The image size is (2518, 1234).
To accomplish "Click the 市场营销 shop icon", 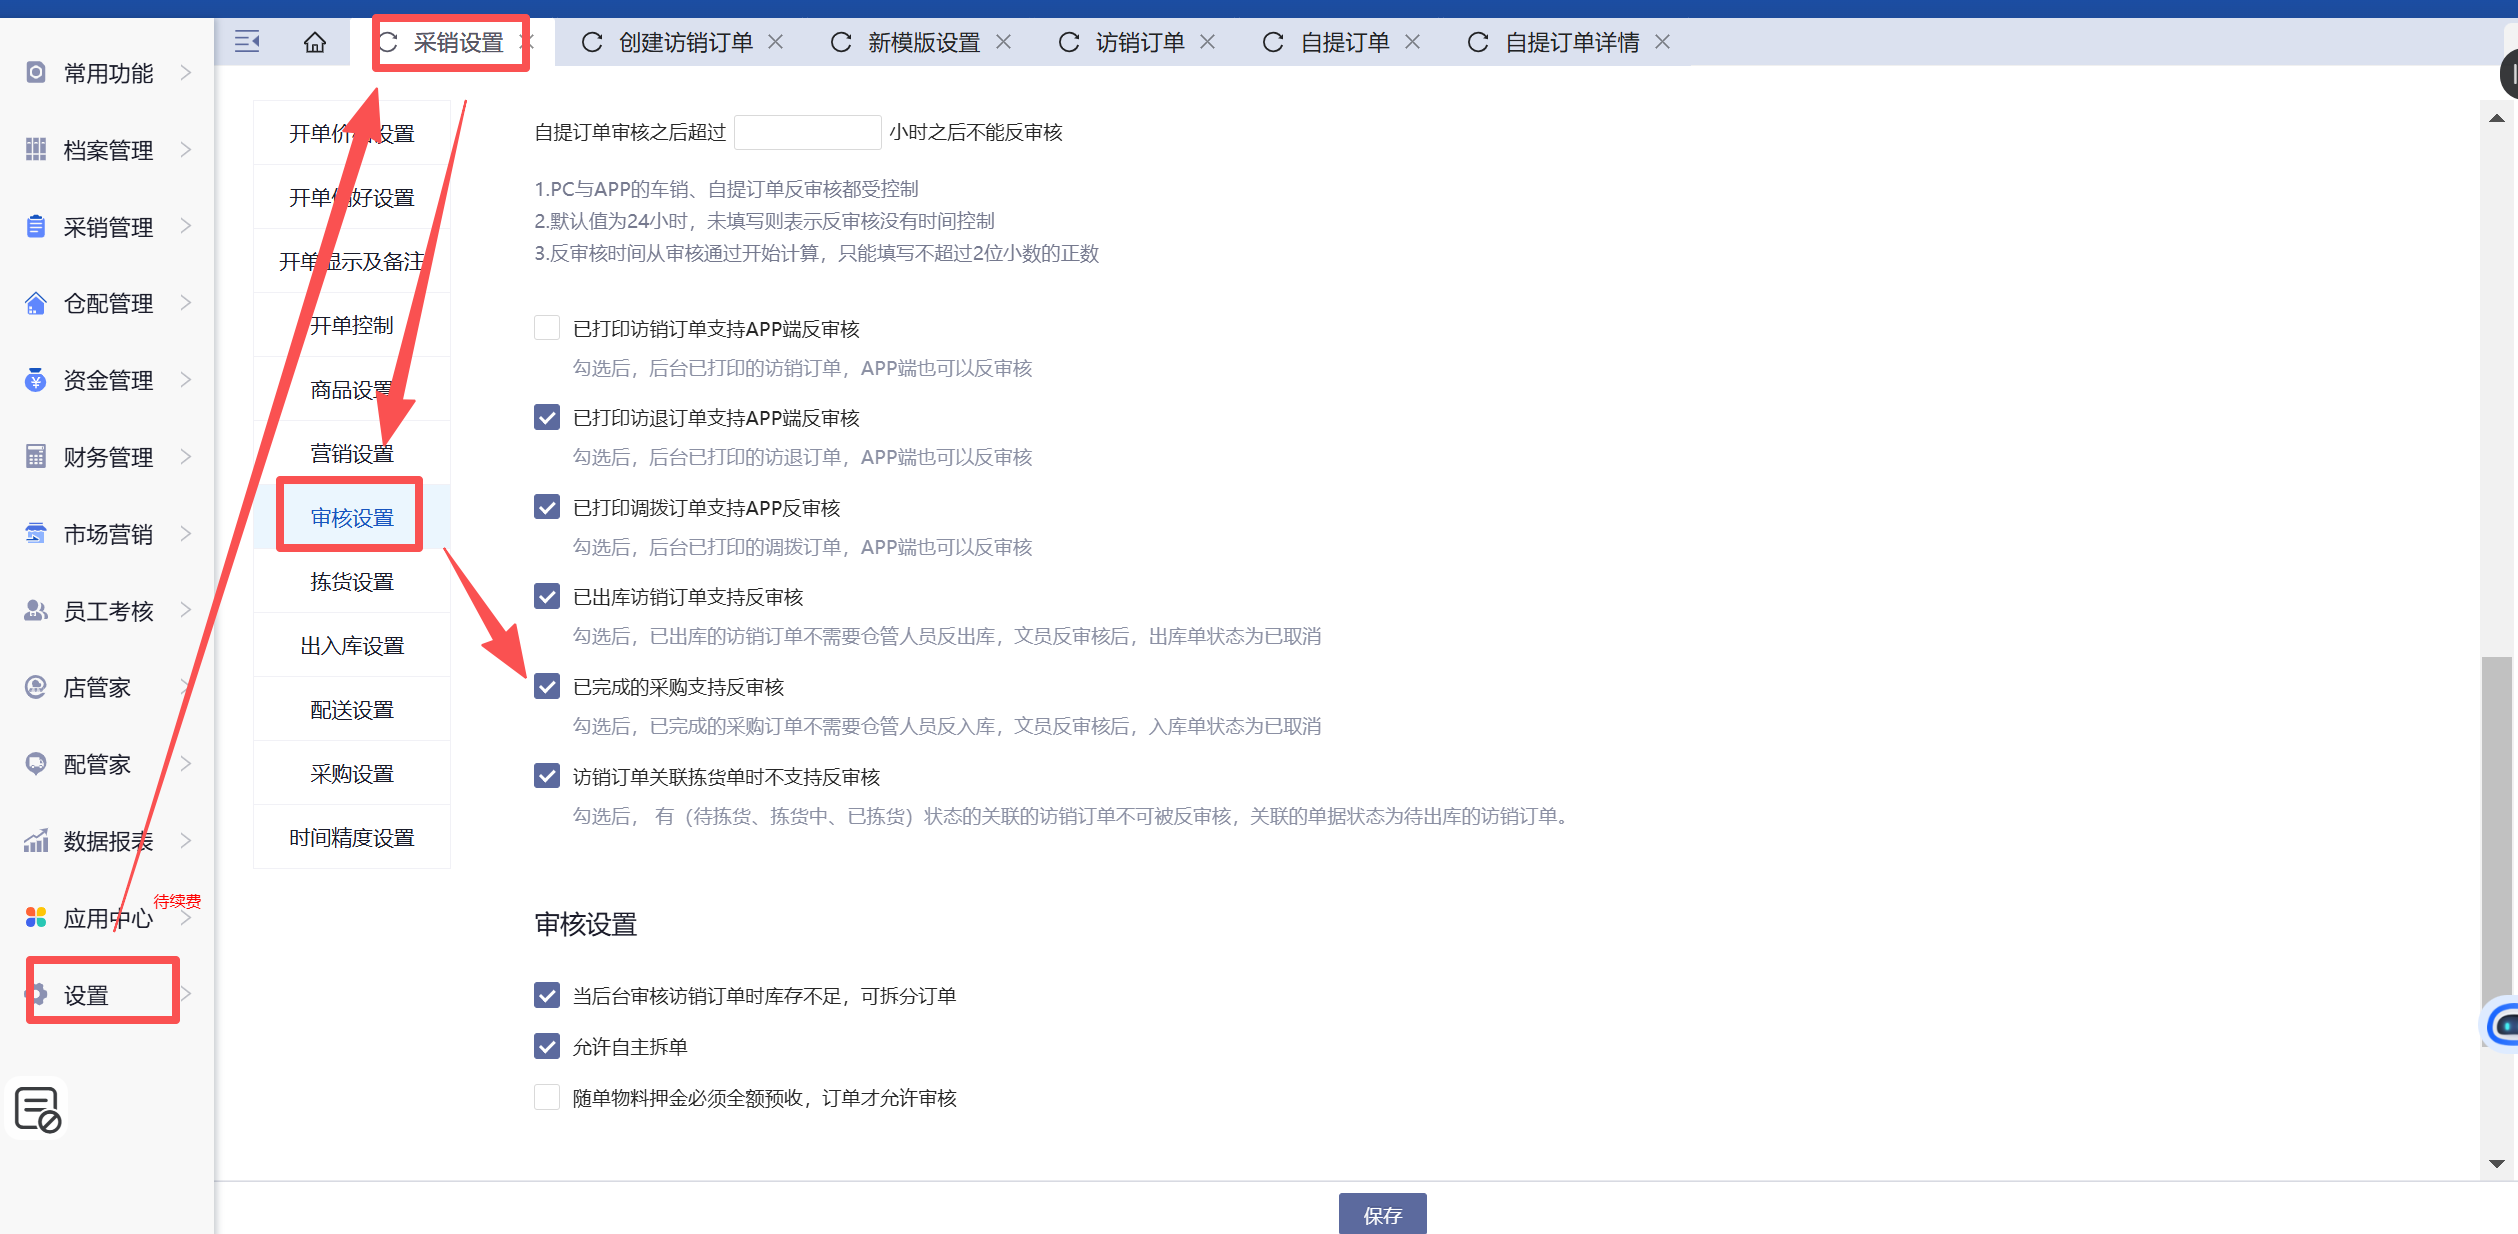I will 36,533.
